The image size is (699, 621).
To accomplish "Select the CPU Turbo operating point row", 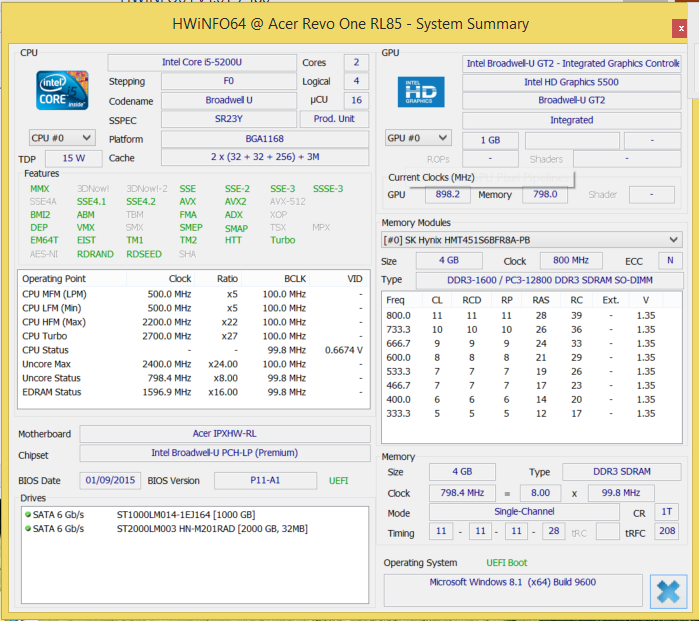I will point(193,336).
